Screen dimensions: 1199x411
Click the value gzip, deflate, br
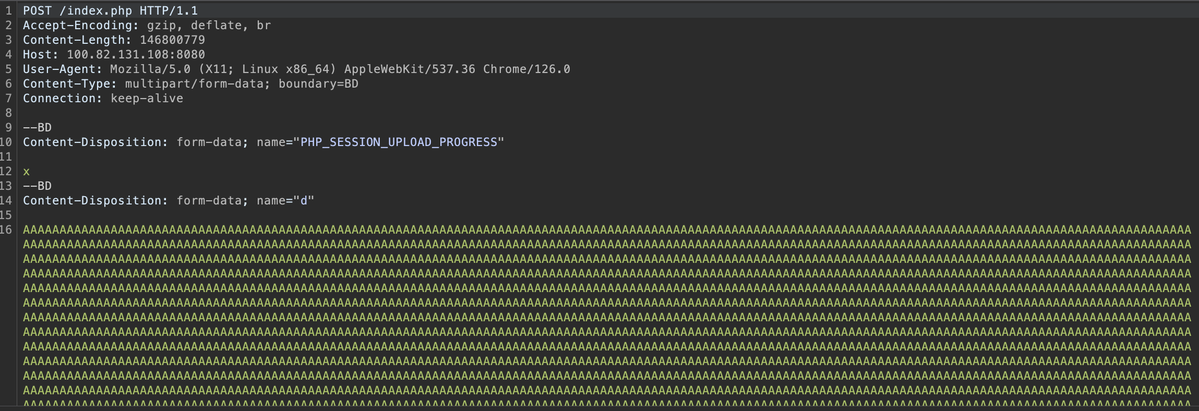(209, 25)
